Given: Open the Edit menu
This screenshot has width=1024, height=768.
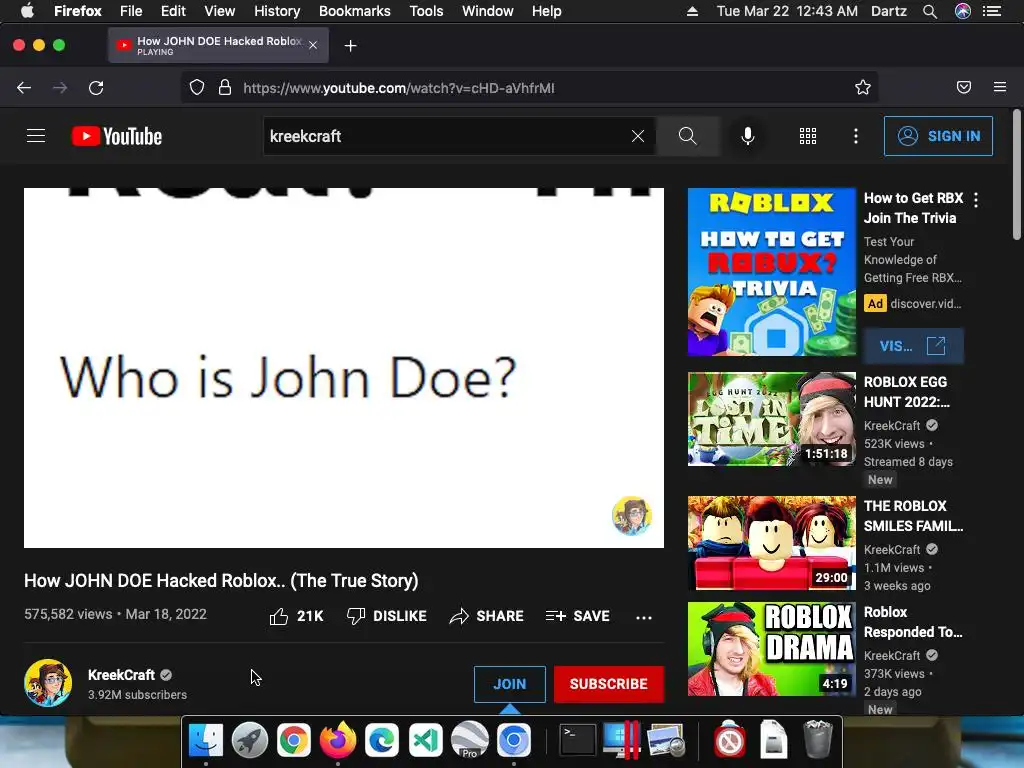Looking at the screenshot, I should coord(173,11).
